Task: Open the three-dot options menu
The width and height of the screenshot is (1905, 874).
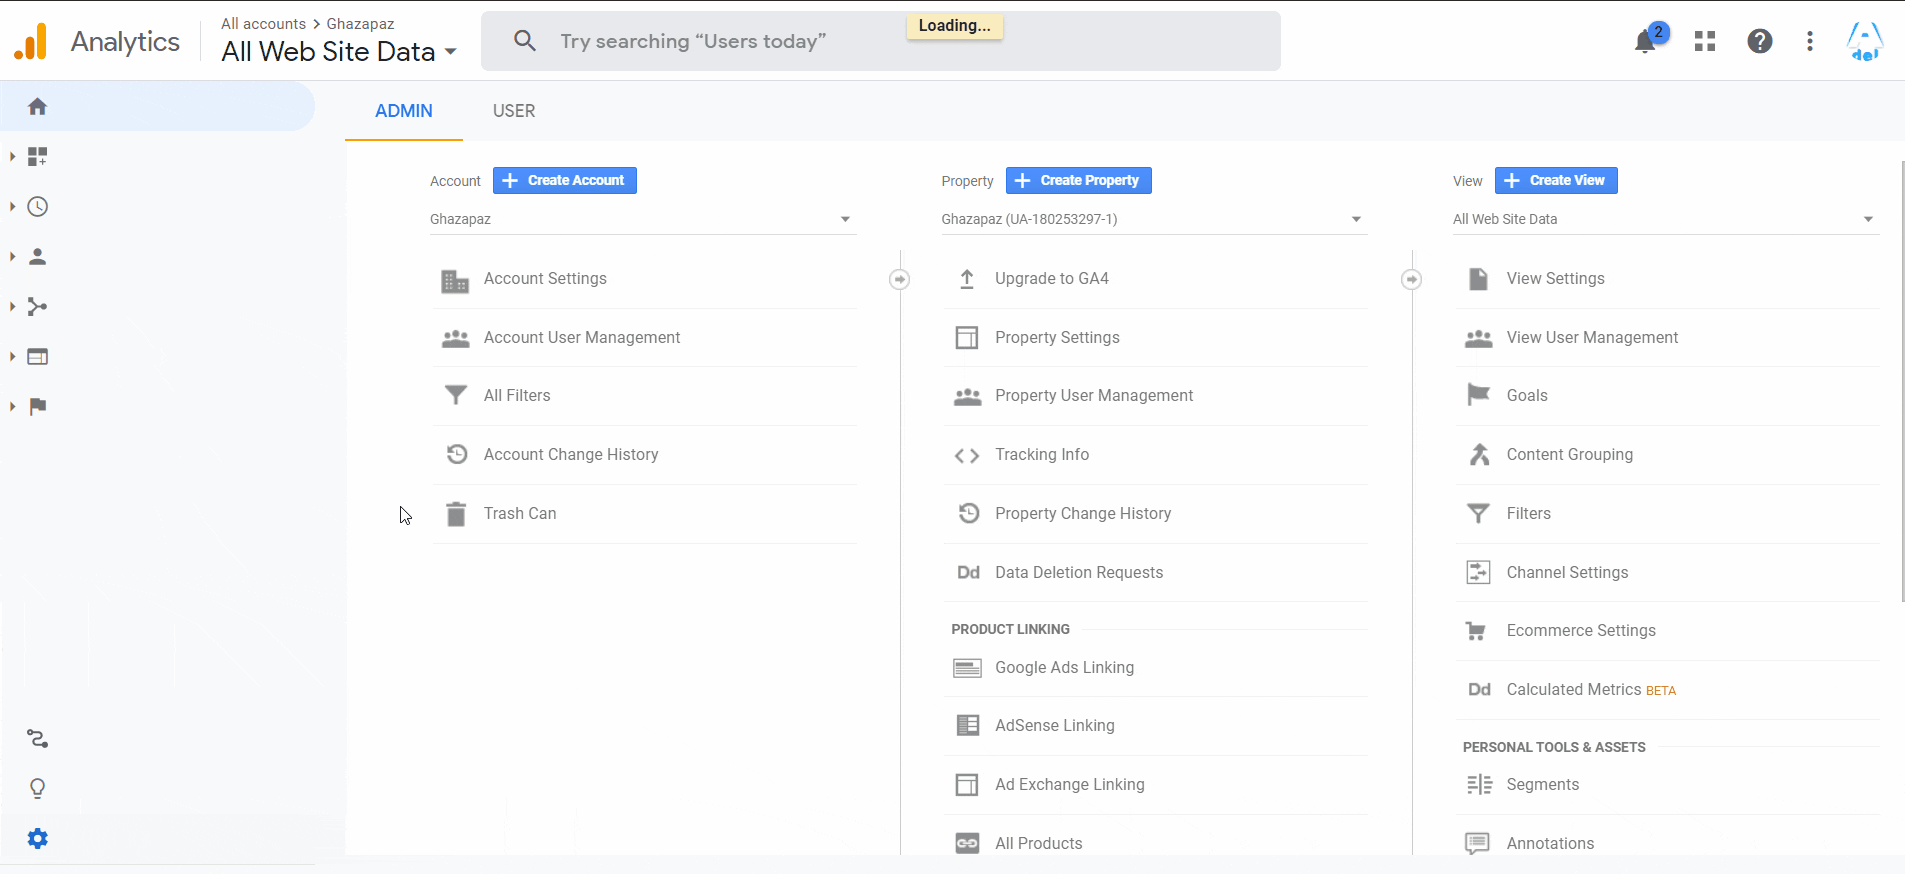Action: (1810, 41)
